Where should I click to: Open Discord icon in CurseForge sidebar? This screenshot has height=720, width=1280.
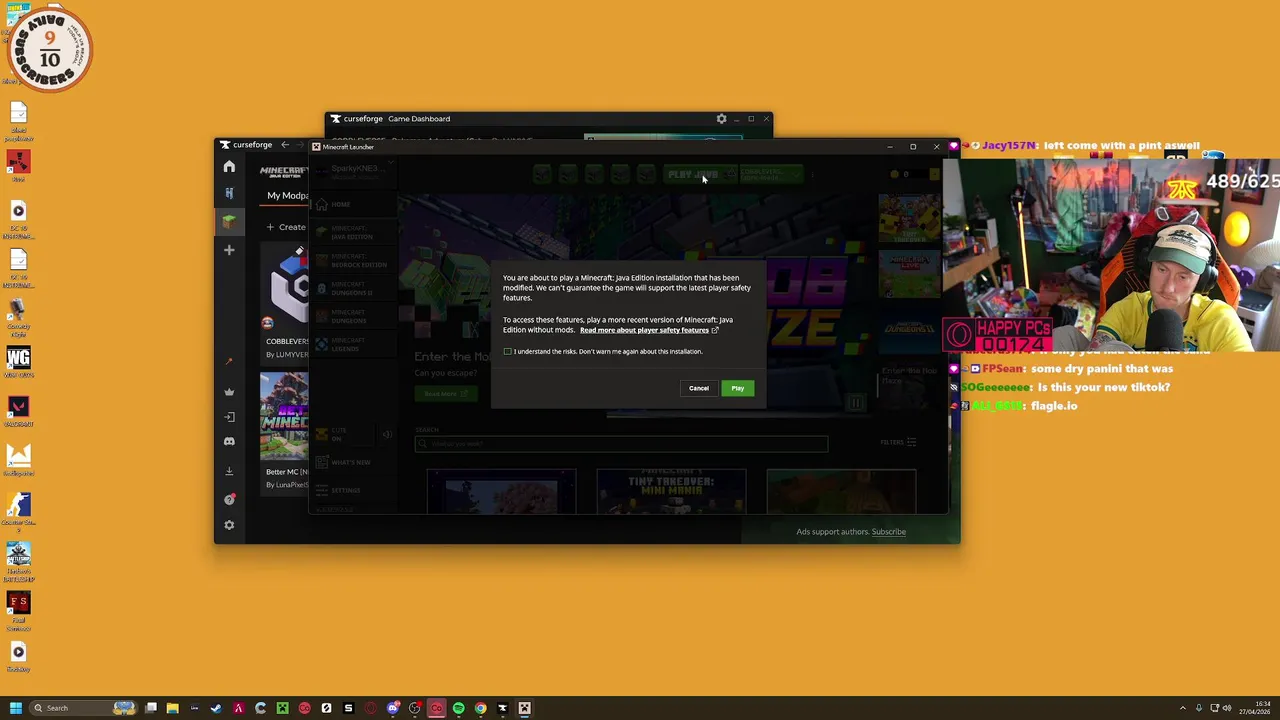tap(229, 441)
